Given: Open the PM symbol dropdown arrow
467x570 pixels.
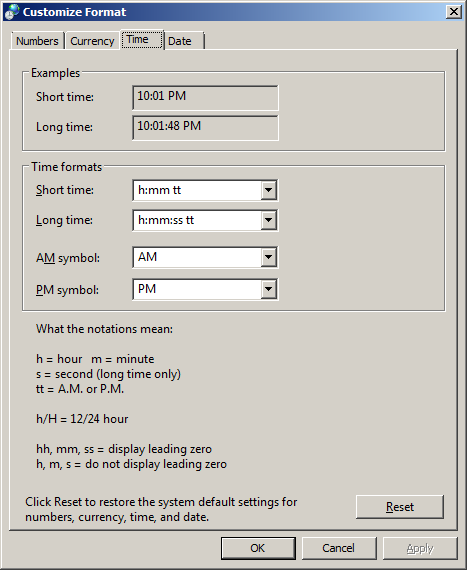Looking at the screenshot, I should 269,289.
